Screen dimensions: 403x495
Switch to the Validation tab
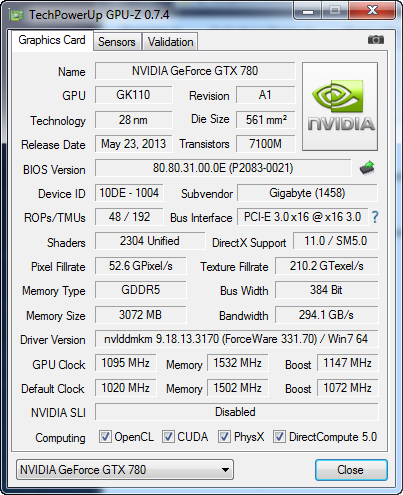click(x=170, y=42)
